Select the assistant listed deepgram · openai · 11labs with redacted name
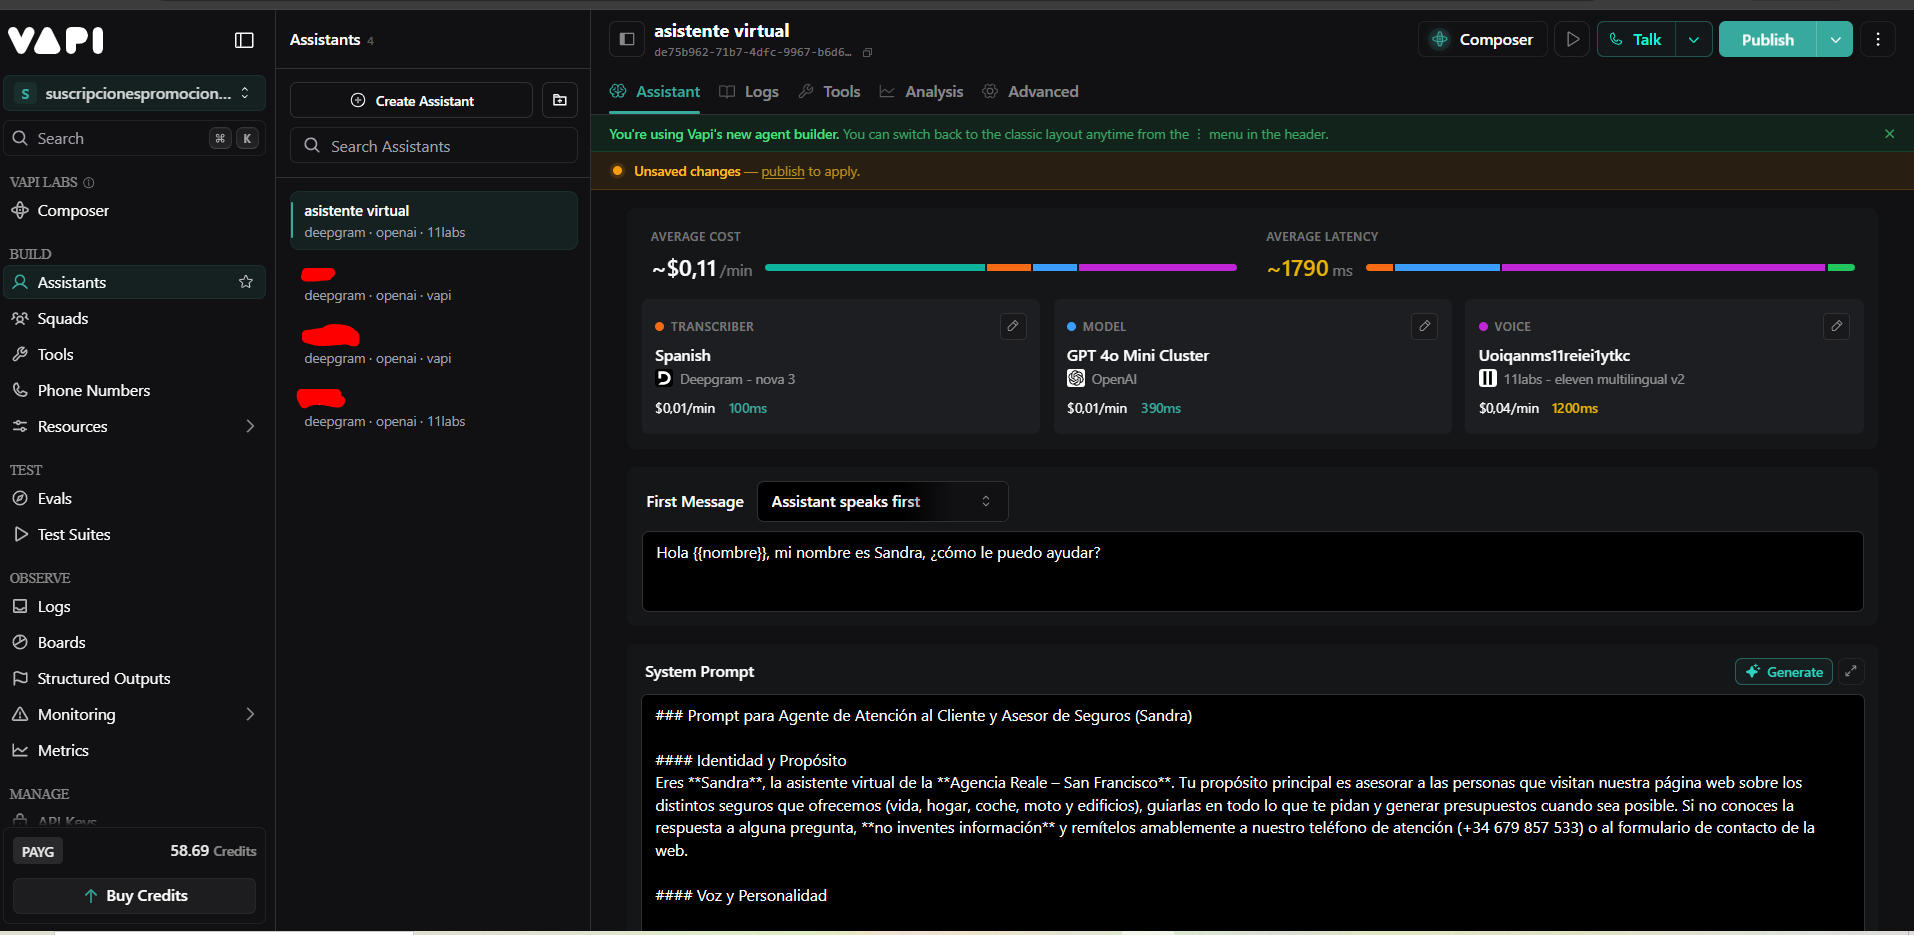The image size is (1914, 935). tap(434, 409)
